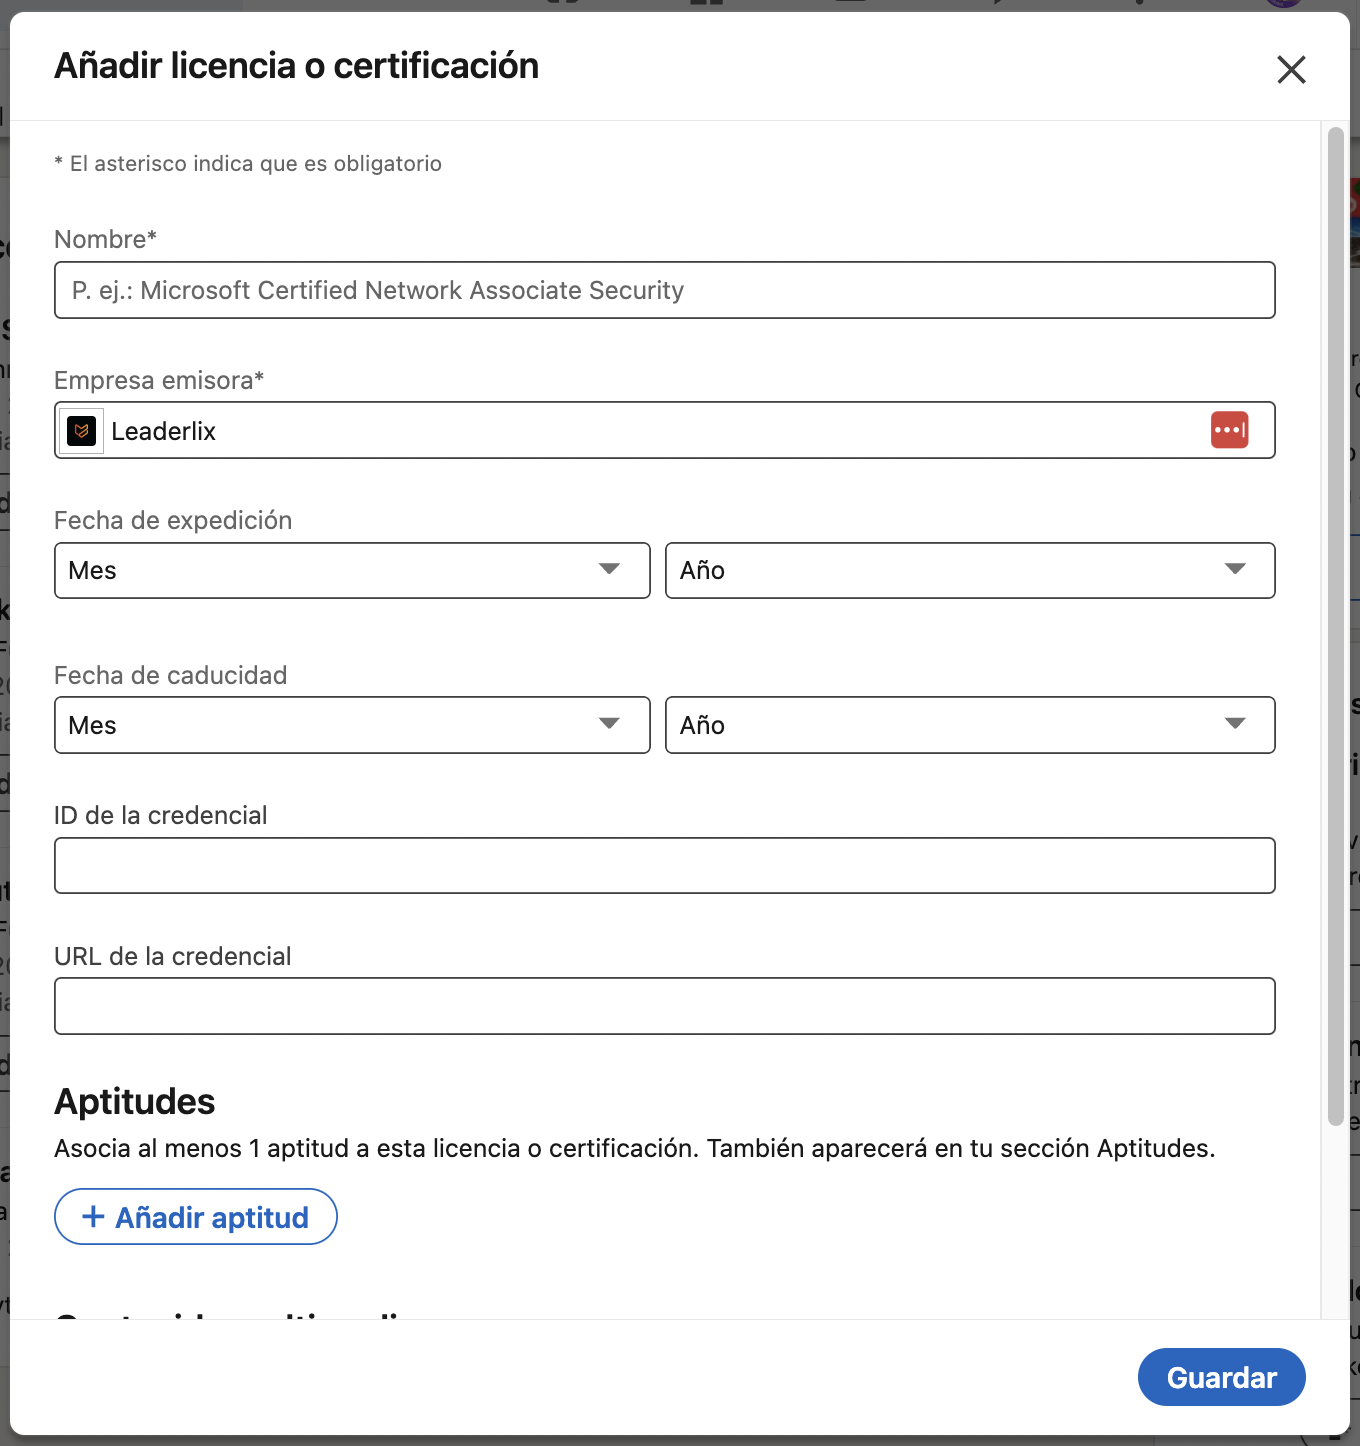Image resolution: width=1360 pixels, height=1446 pixels.
Task: Expand the Mes dropdown under Fecha de caducidad
Action: (352, 725)
